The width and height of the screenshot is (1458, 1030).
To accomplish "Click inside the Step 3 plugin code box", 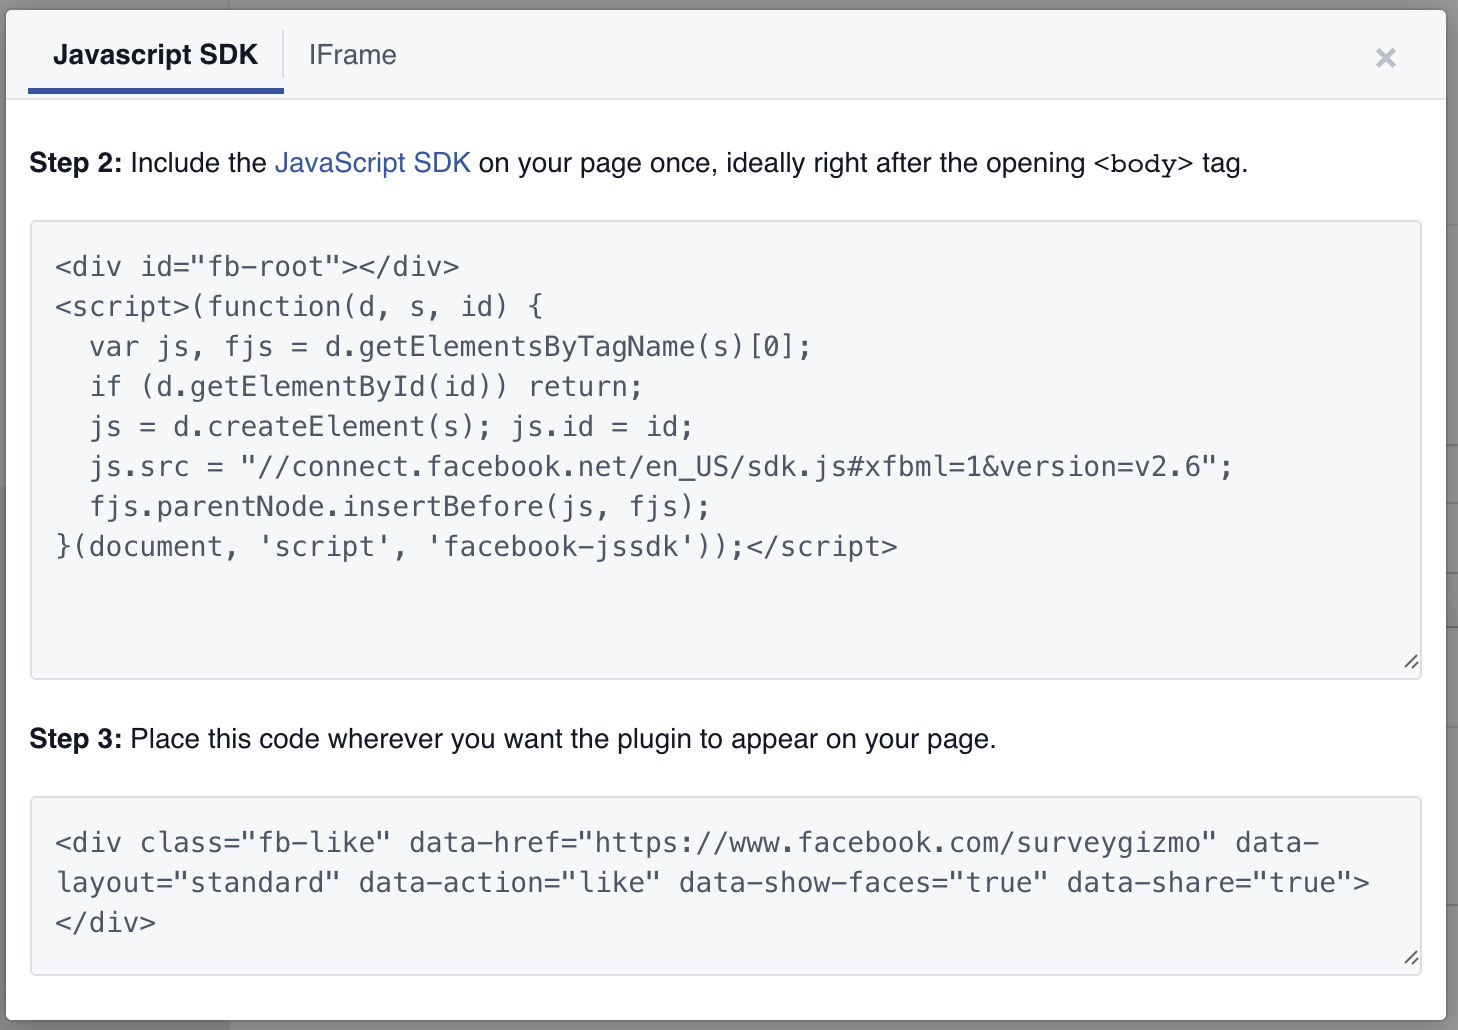I will tap(725, 886).
